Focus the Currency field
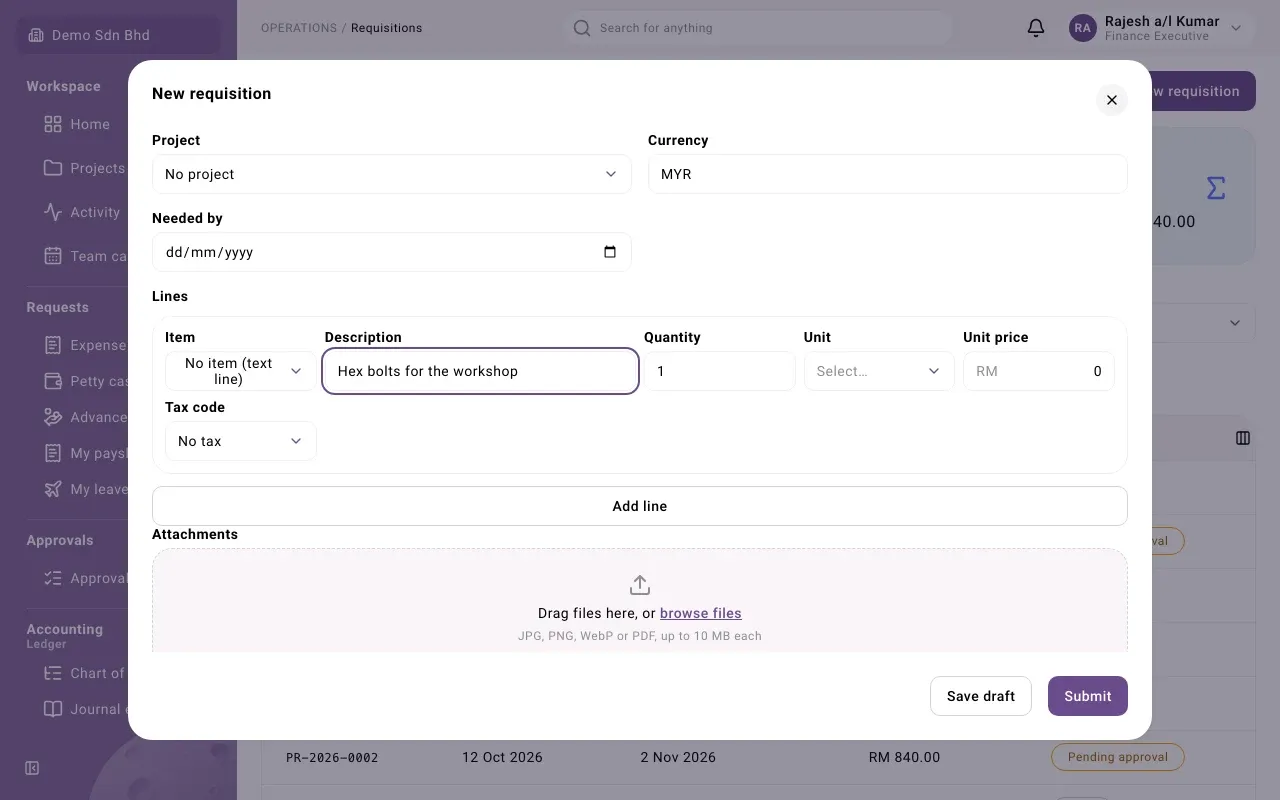The width and height of the screenshot is (1280, 800). pyautogui.click(x=888, y=174)
